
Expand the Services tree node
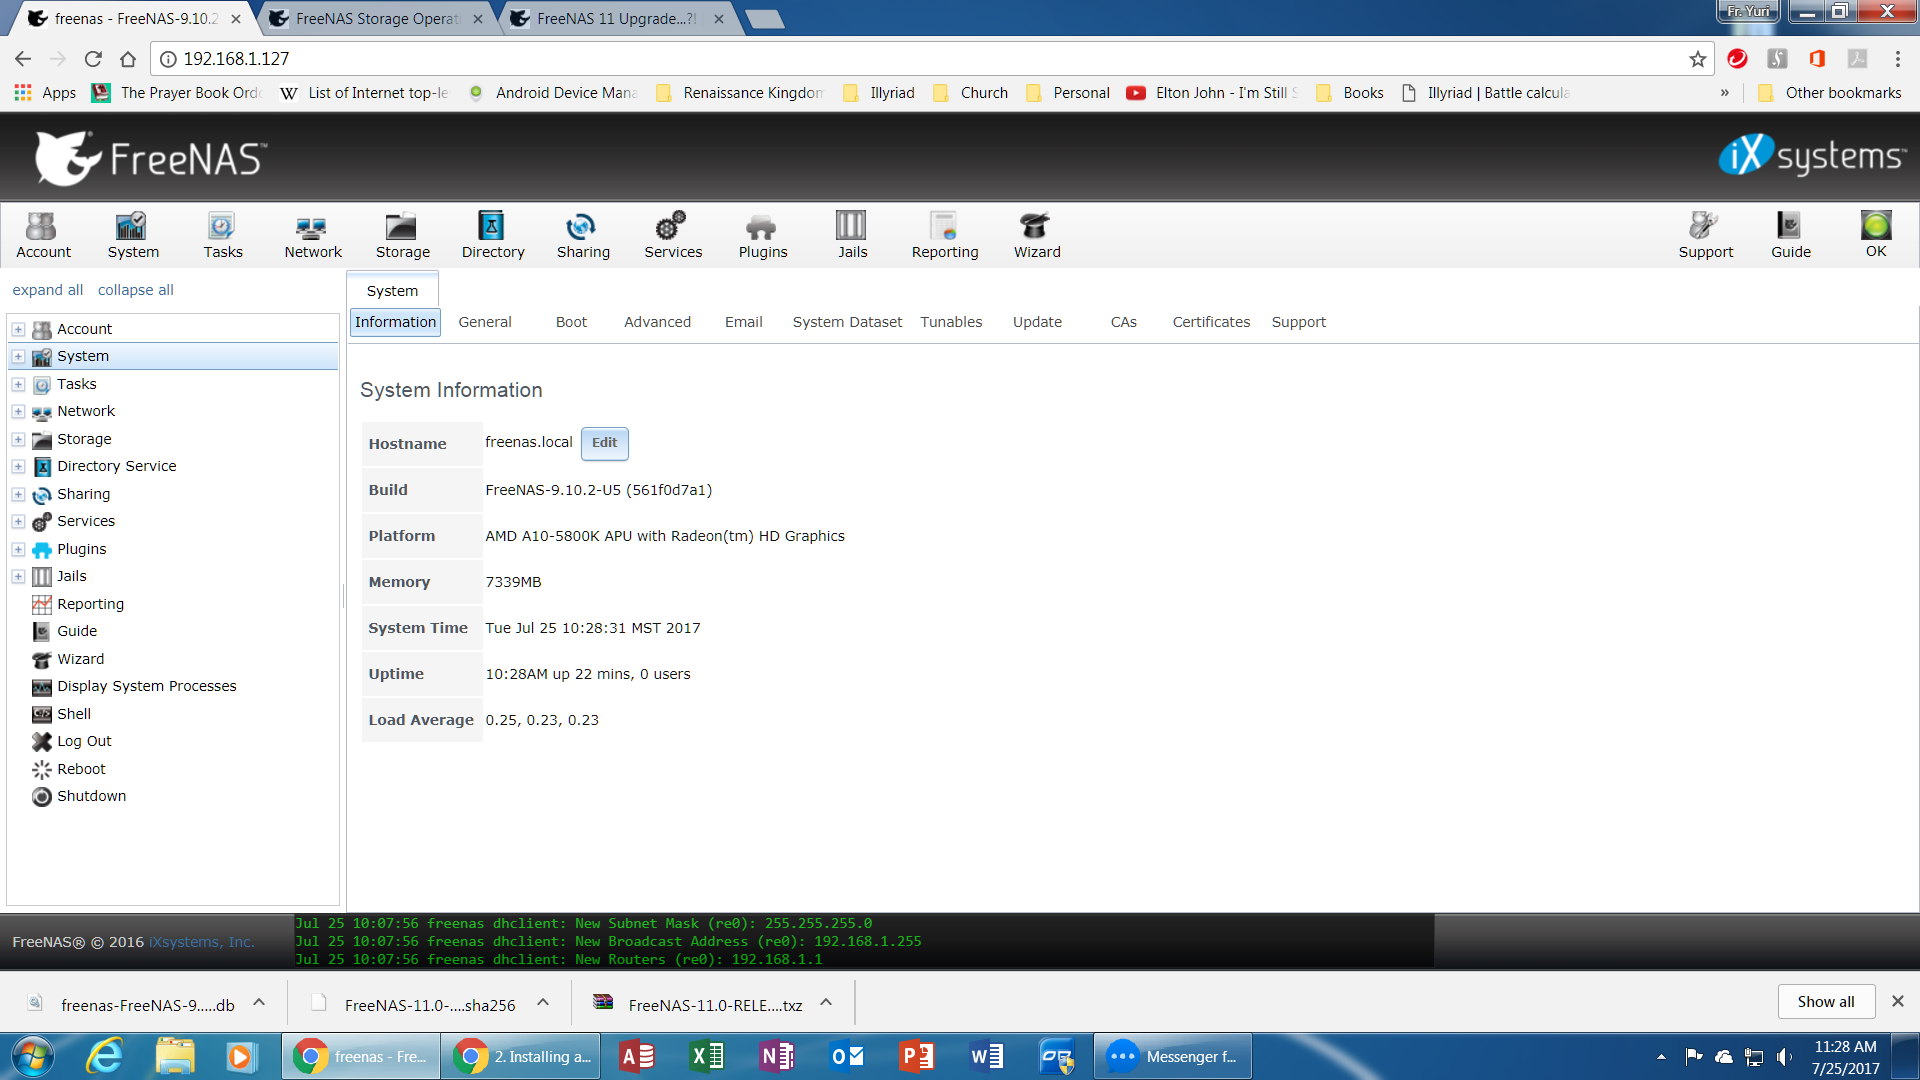click(18, 521)
